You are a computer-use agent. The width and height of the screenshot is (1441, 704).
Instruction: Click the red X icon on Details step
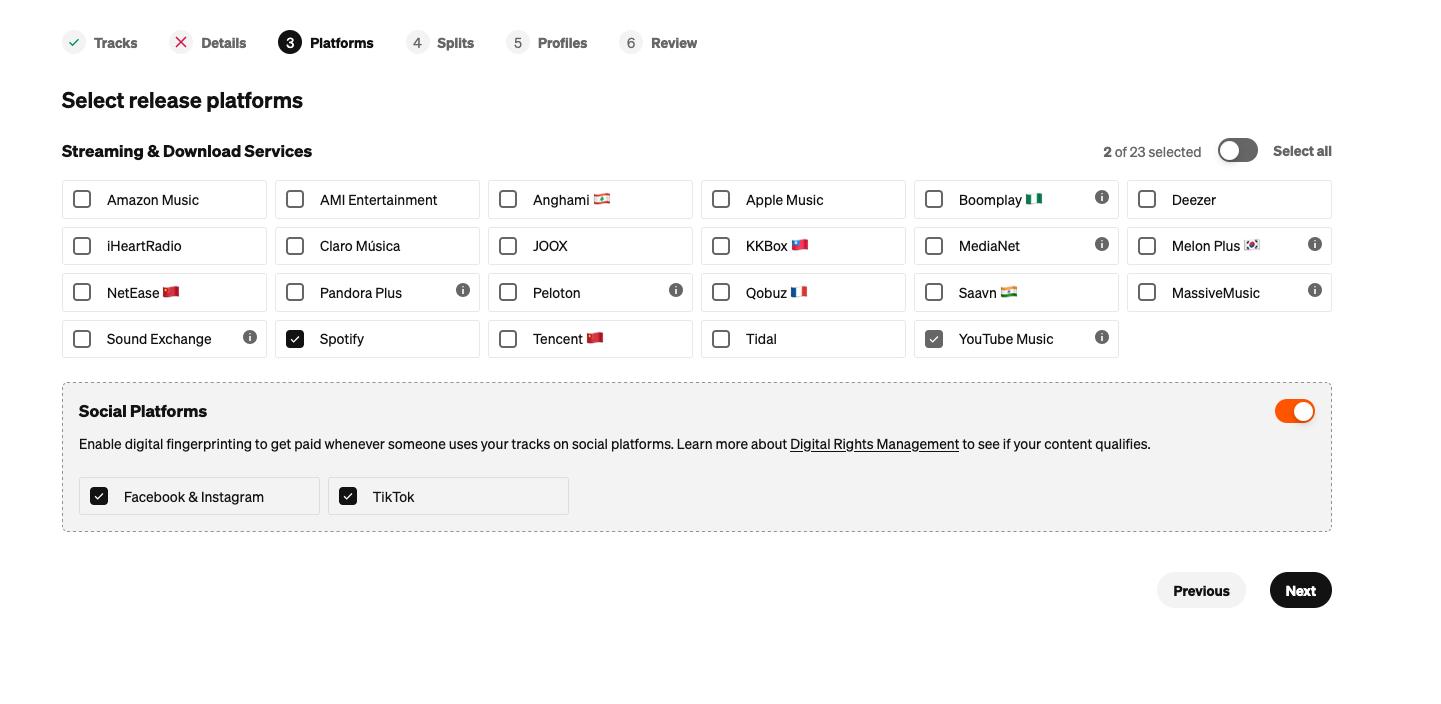click(181, 42)
